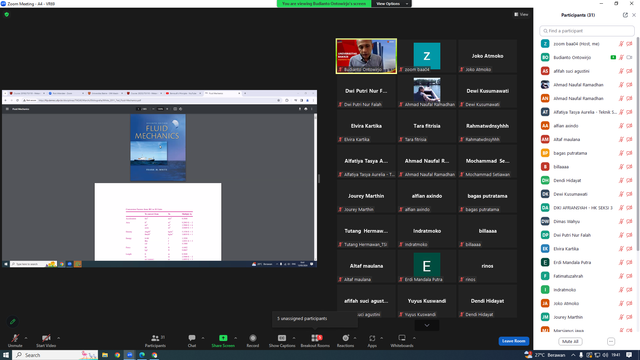Click the green encryption shield icon
This screenshot has width=640, height=360.
pos(7,14)
